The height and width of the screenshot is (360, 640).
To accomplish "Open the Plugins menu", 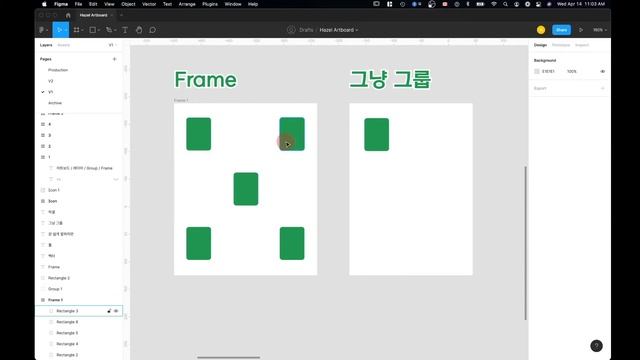I will pyautogui.click(x=210, y=4).
